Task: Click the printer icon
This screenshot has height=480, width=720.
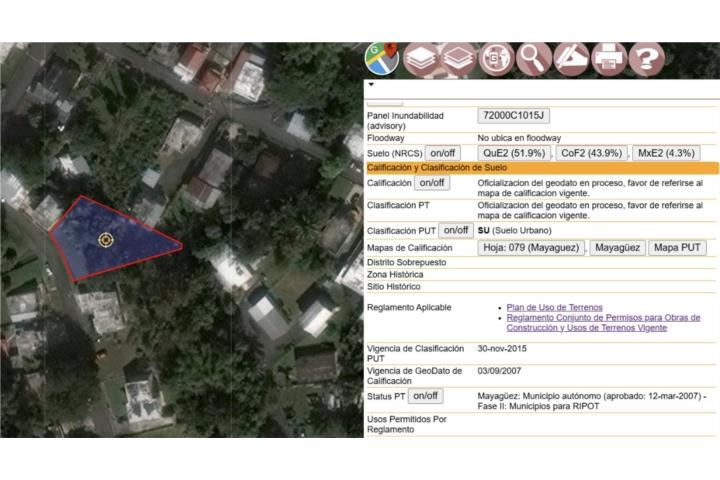Action: (x=609, y=59)
